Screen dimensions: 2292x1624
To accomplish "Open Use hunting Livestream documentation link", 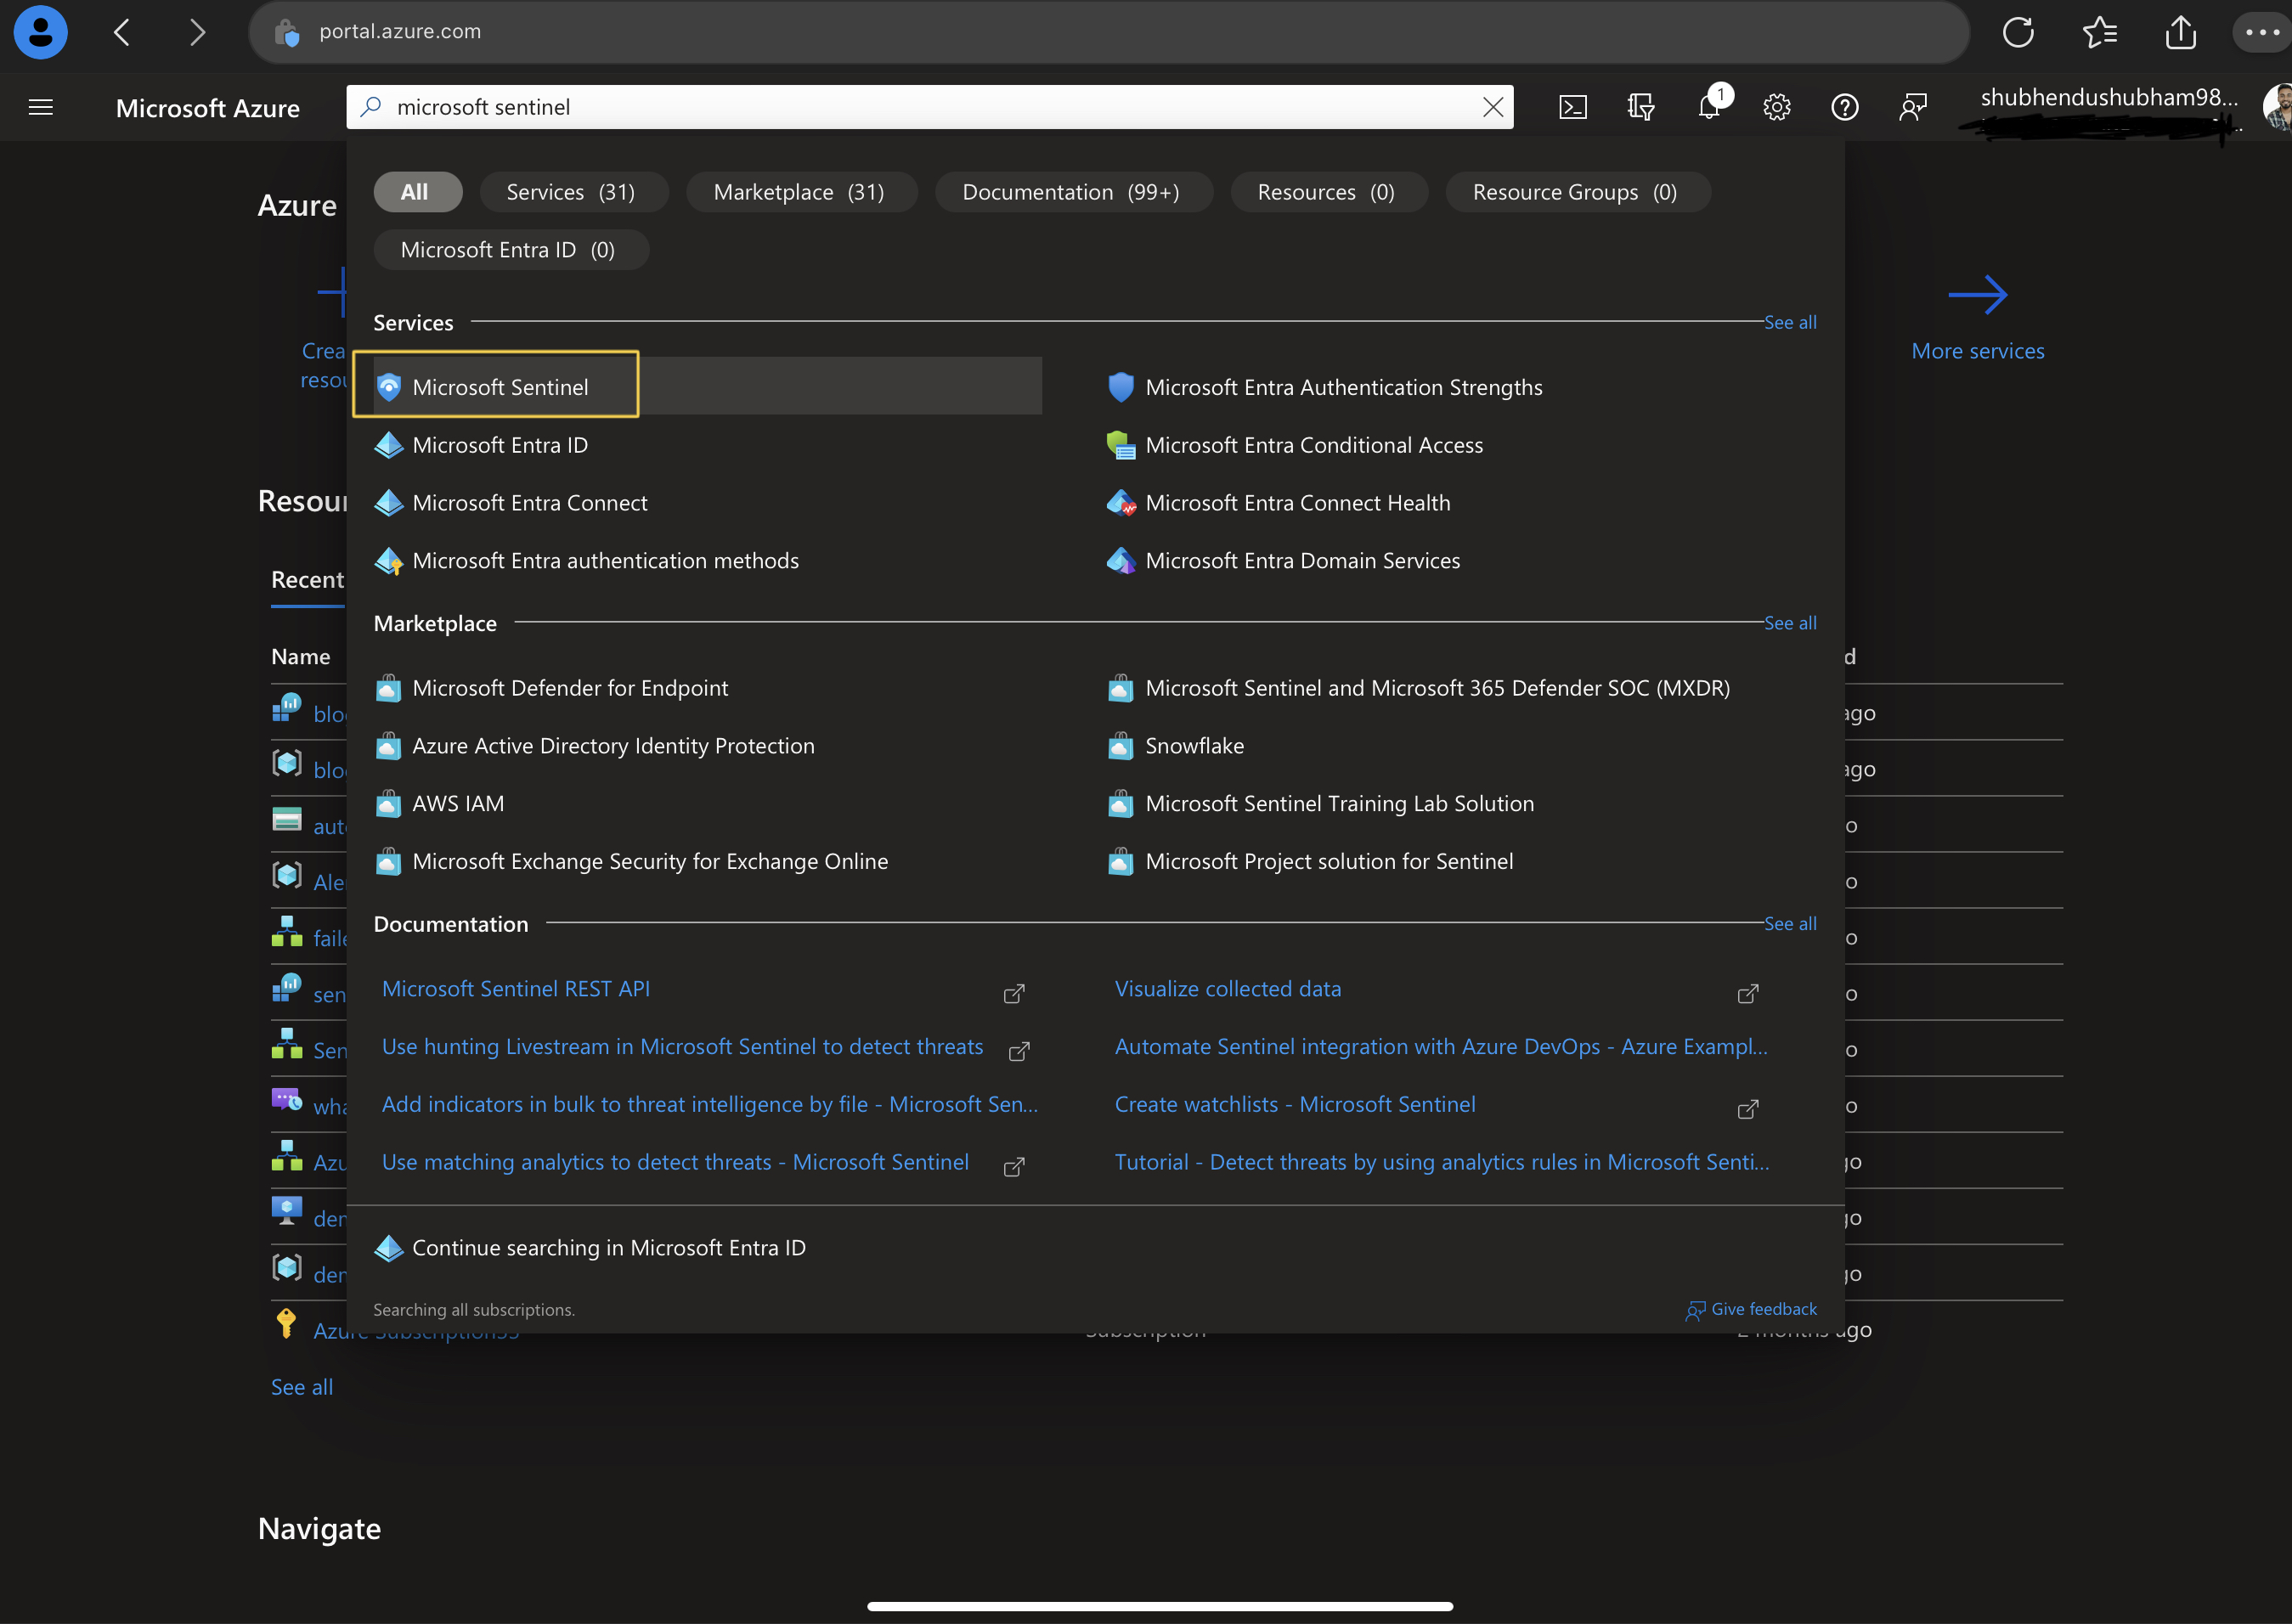I will click(683, 1047).
